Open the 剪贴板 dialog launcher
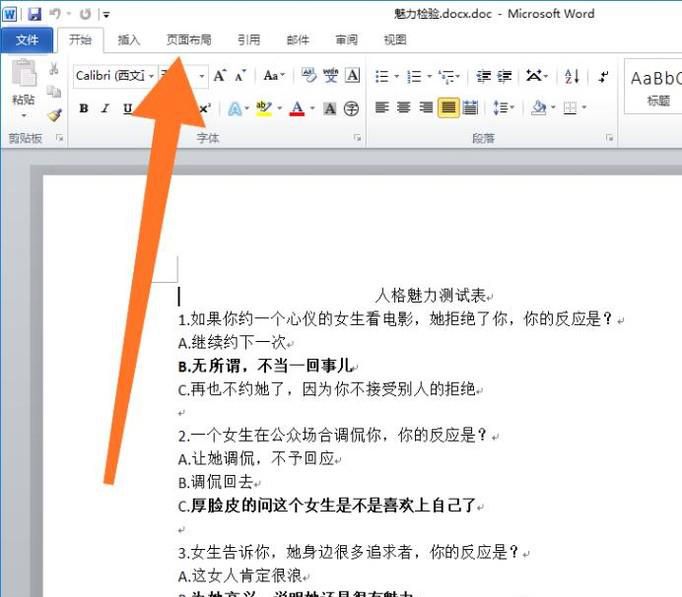 coord(60,138)
